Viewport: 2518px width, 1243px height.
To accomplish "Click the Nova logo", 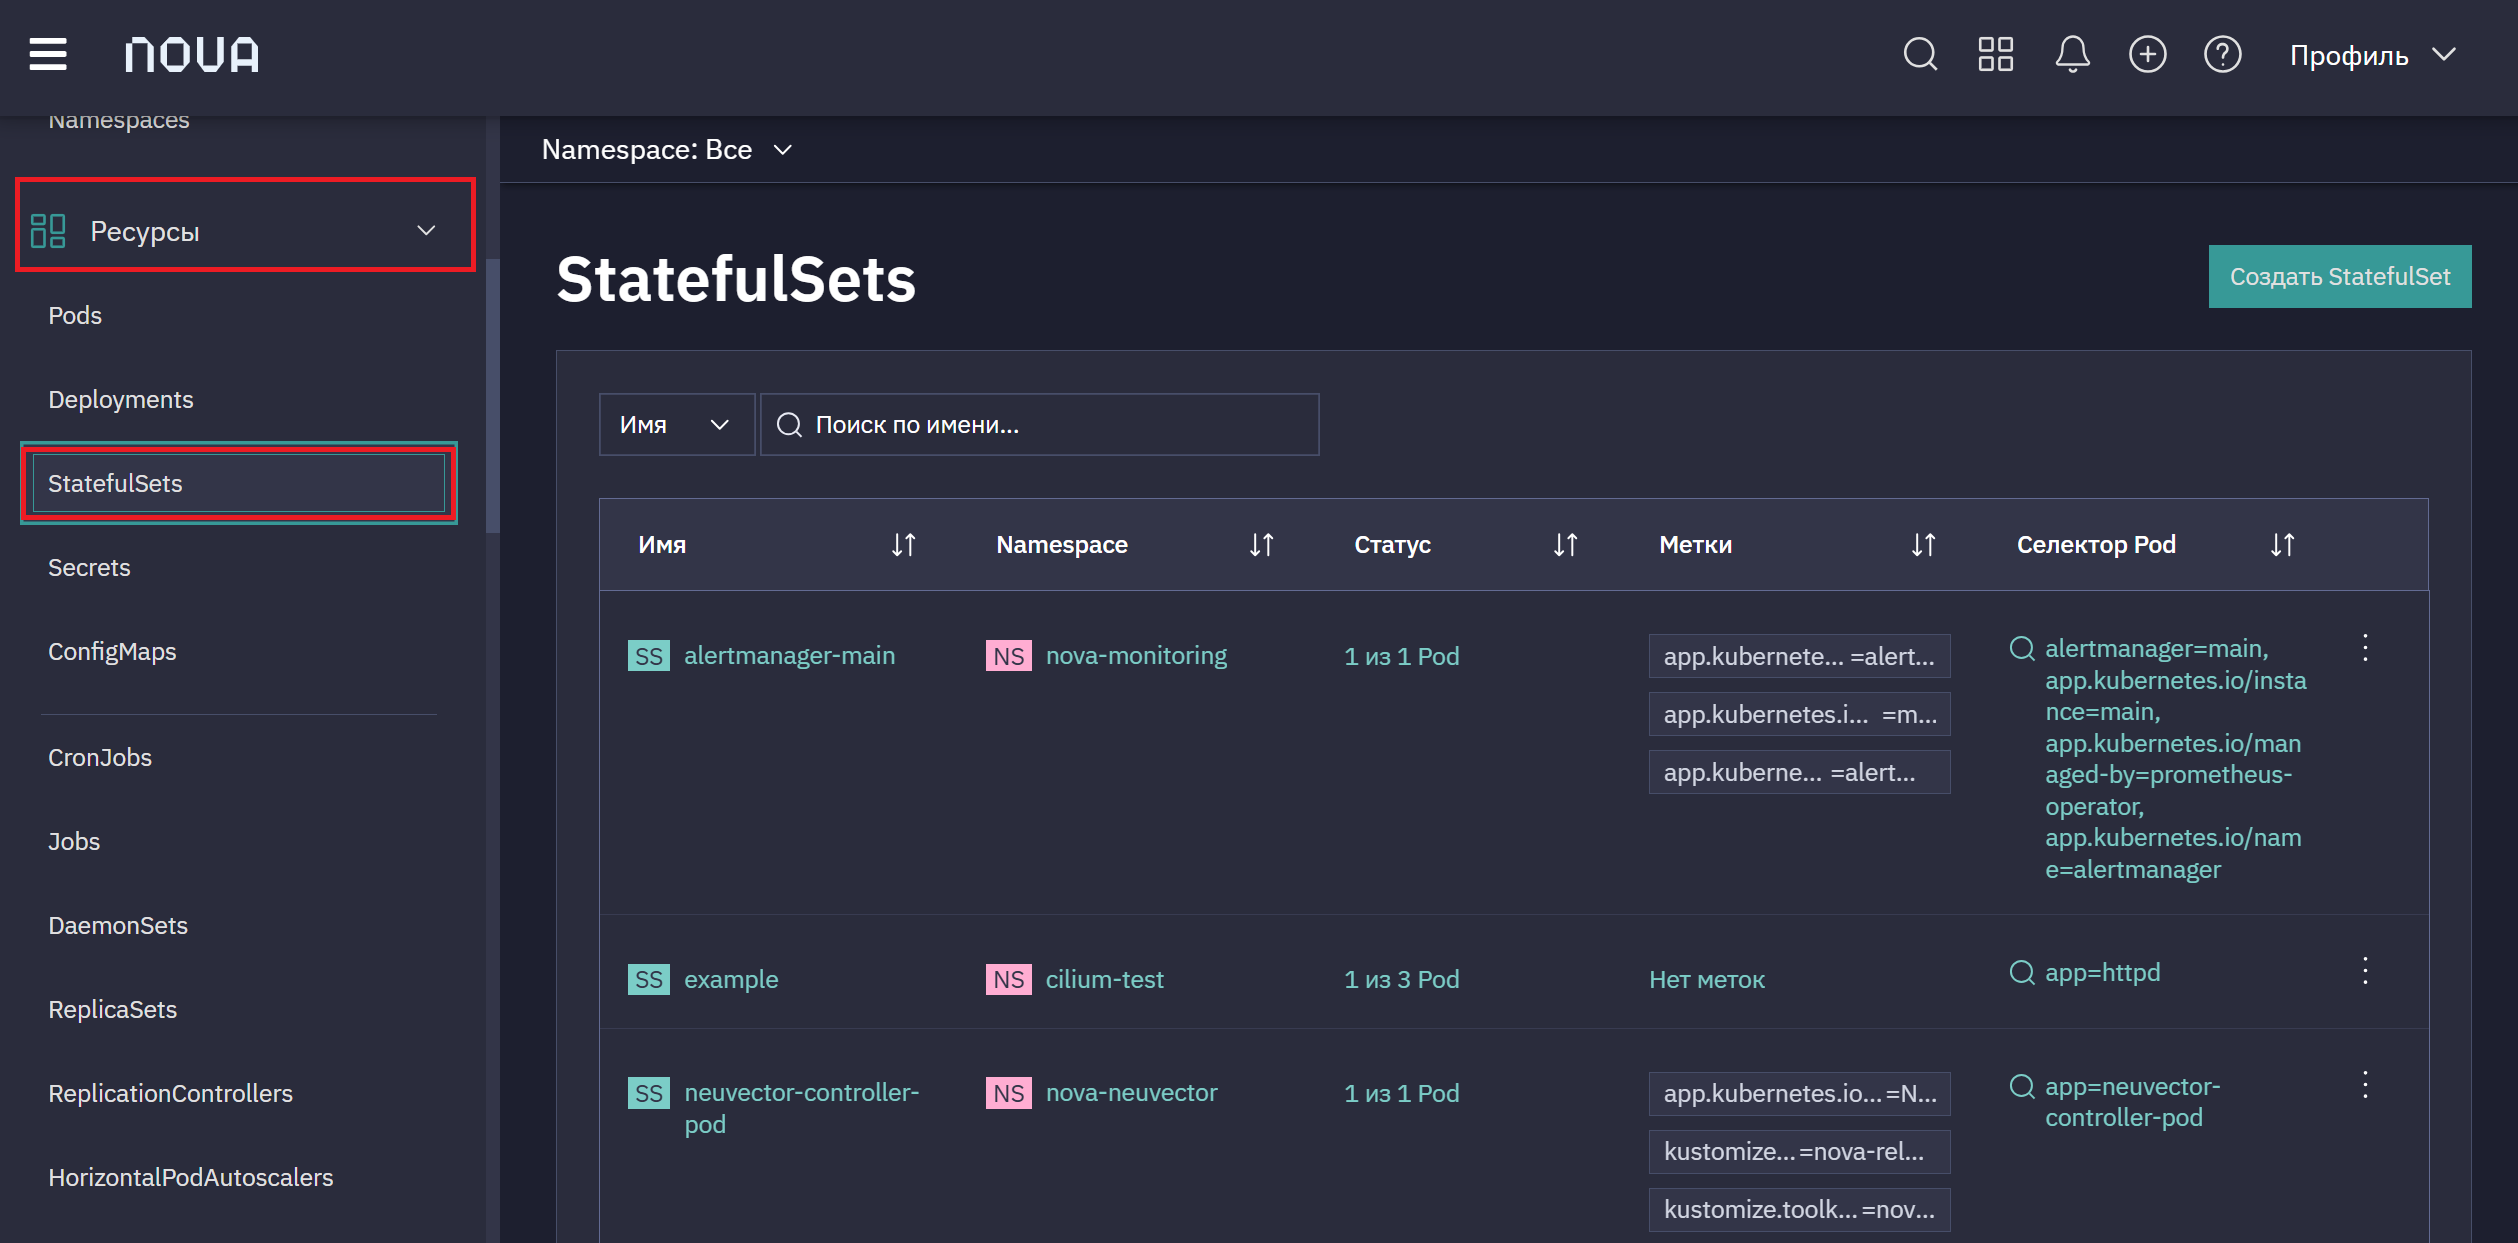I will coord(191,54).
